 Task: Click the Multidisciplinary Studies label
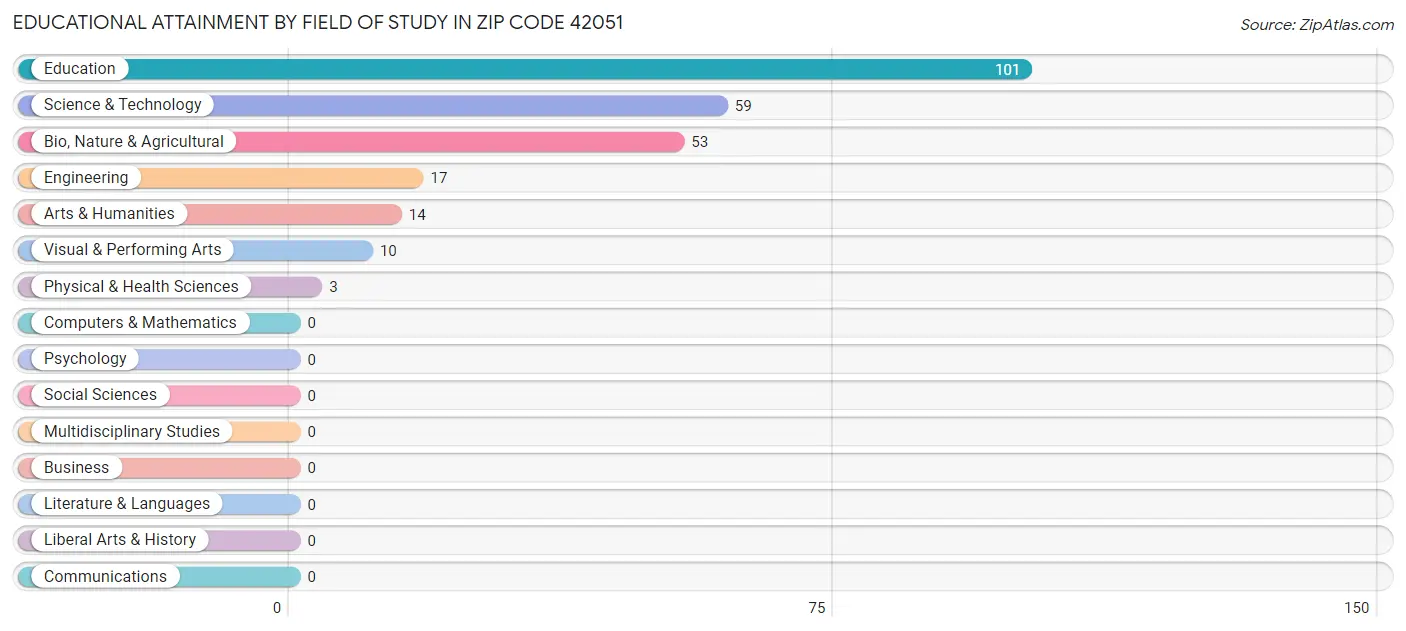tap(132, 432)
